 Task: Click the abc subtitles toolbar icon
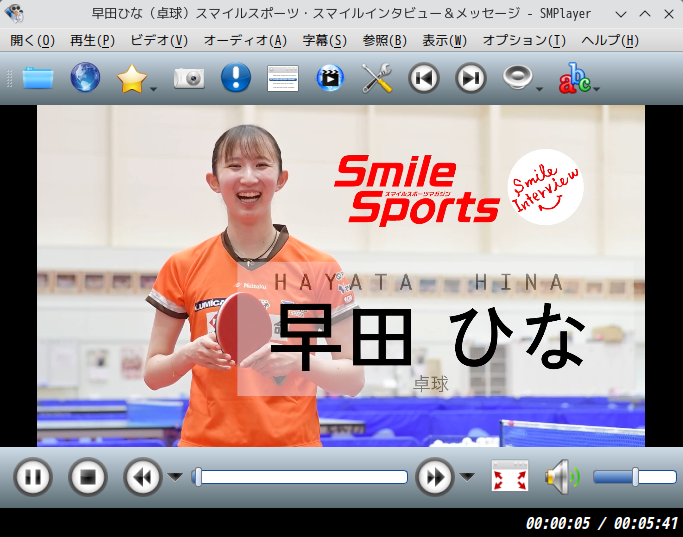575,78
